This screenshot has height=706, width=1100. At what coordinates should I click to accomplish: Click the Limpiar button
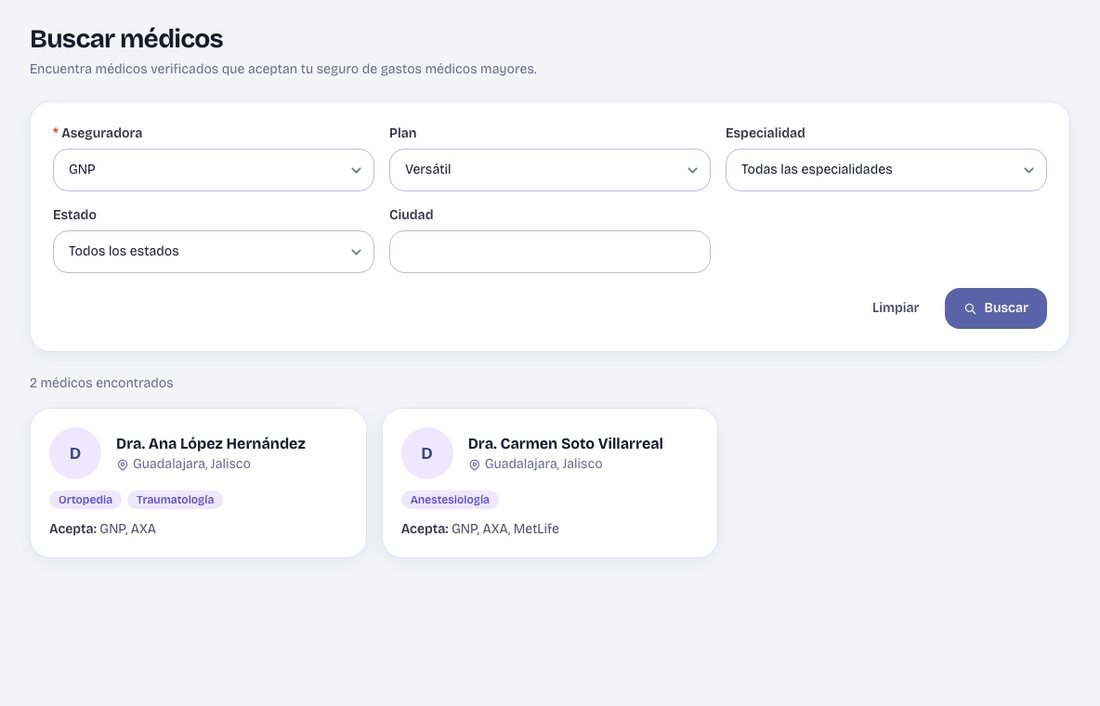[x=895, y=308]
